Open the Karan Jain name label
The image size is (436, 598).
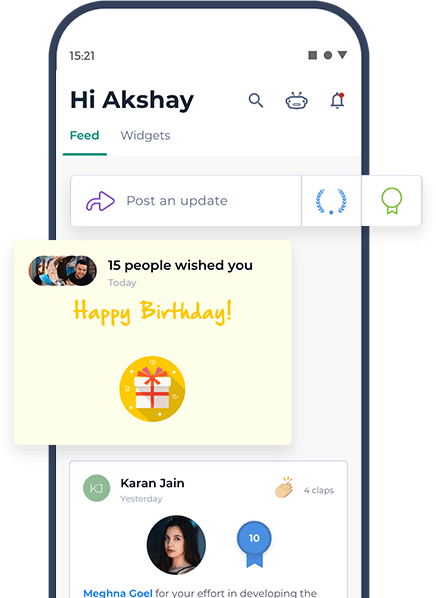[x=152, y=483]
